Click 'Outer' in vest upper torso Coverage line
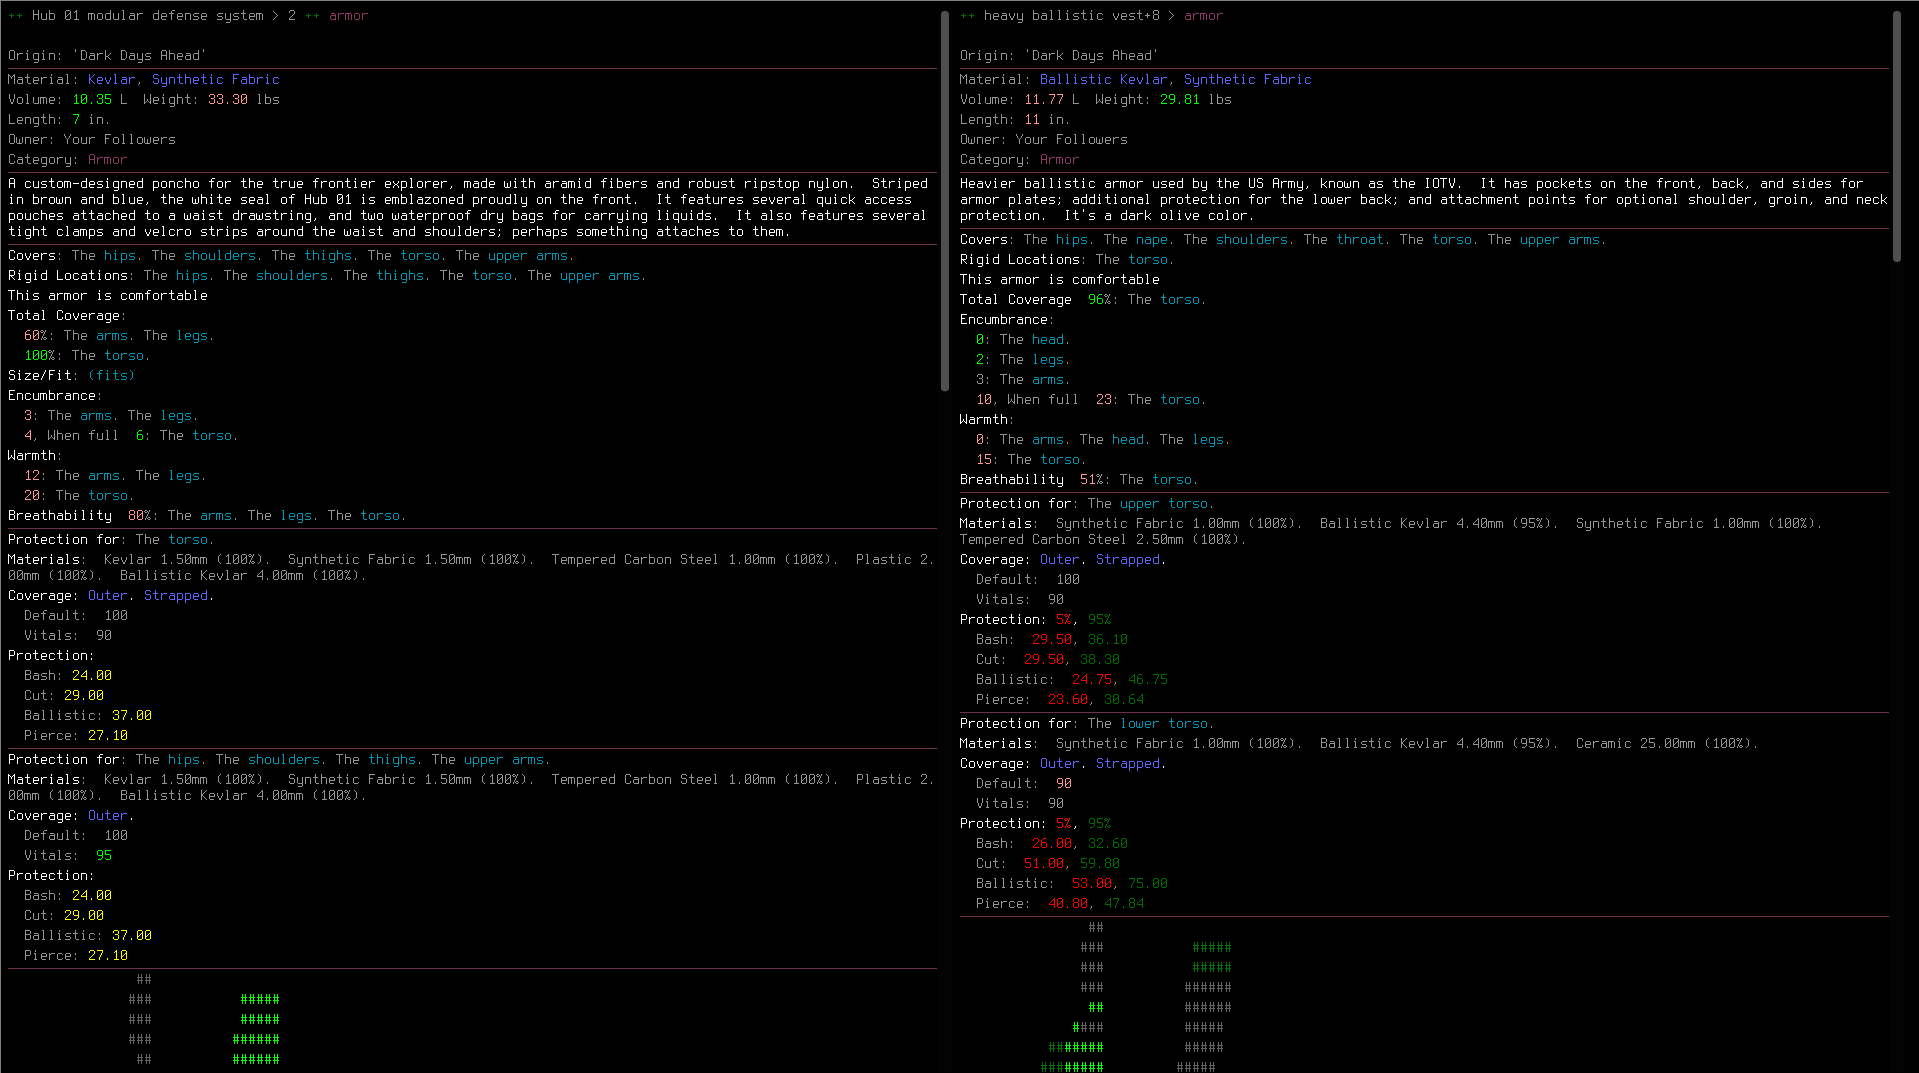This screenshot has height=1073, width=1919. [x=1060, y=560]
